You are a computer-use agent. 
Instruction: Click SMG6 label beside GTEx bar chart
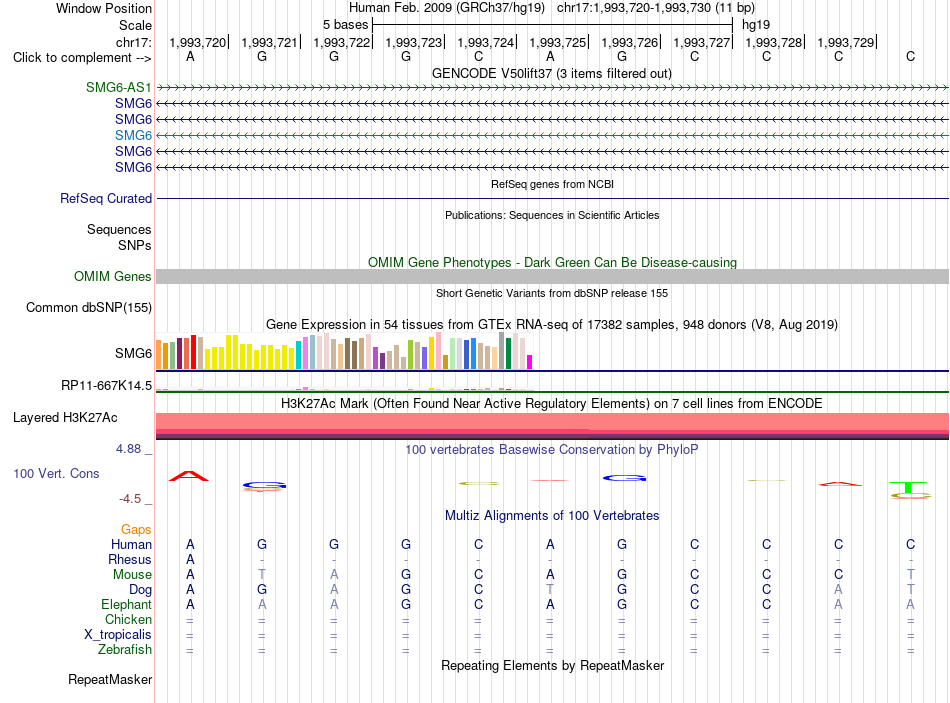coord(133,353)
